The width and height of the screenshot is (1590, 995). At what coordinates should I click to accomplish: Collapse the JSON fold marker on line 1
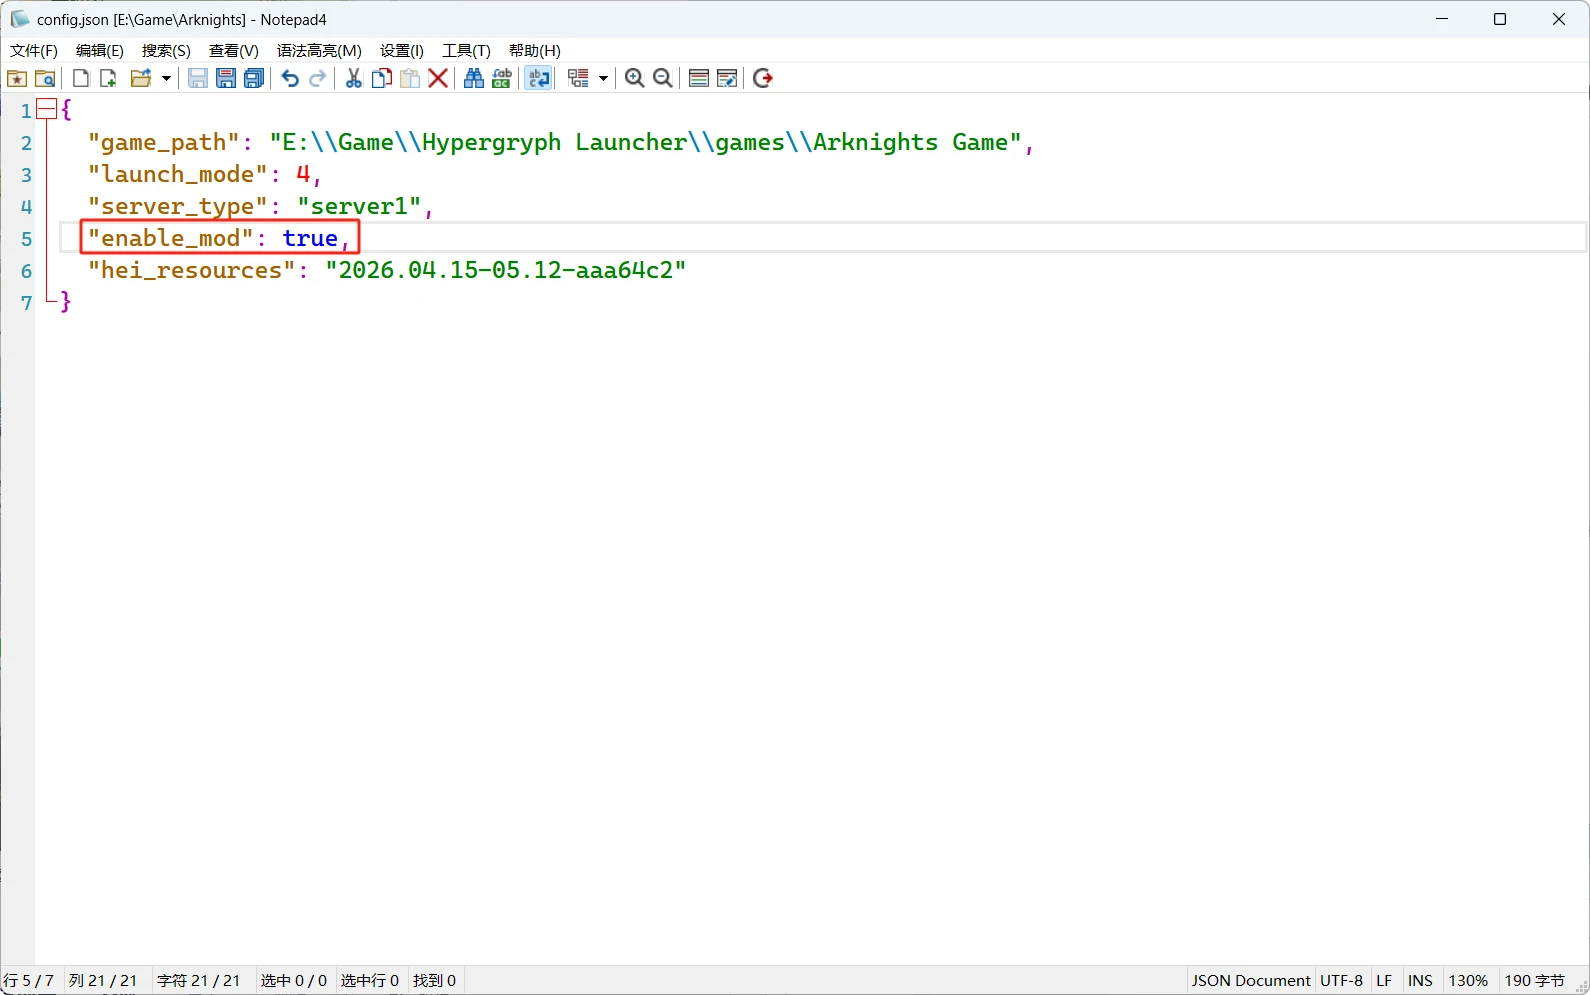click(x=46, y=110)
